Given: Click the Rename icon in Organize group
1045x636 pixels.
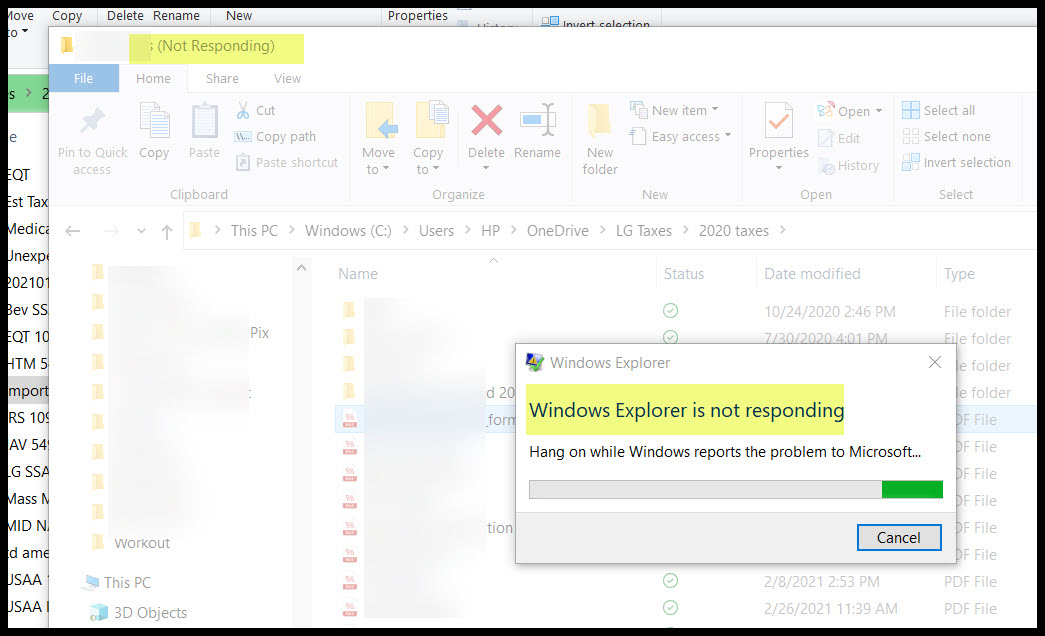Looking at the screenshot, I should pos(538,121).
